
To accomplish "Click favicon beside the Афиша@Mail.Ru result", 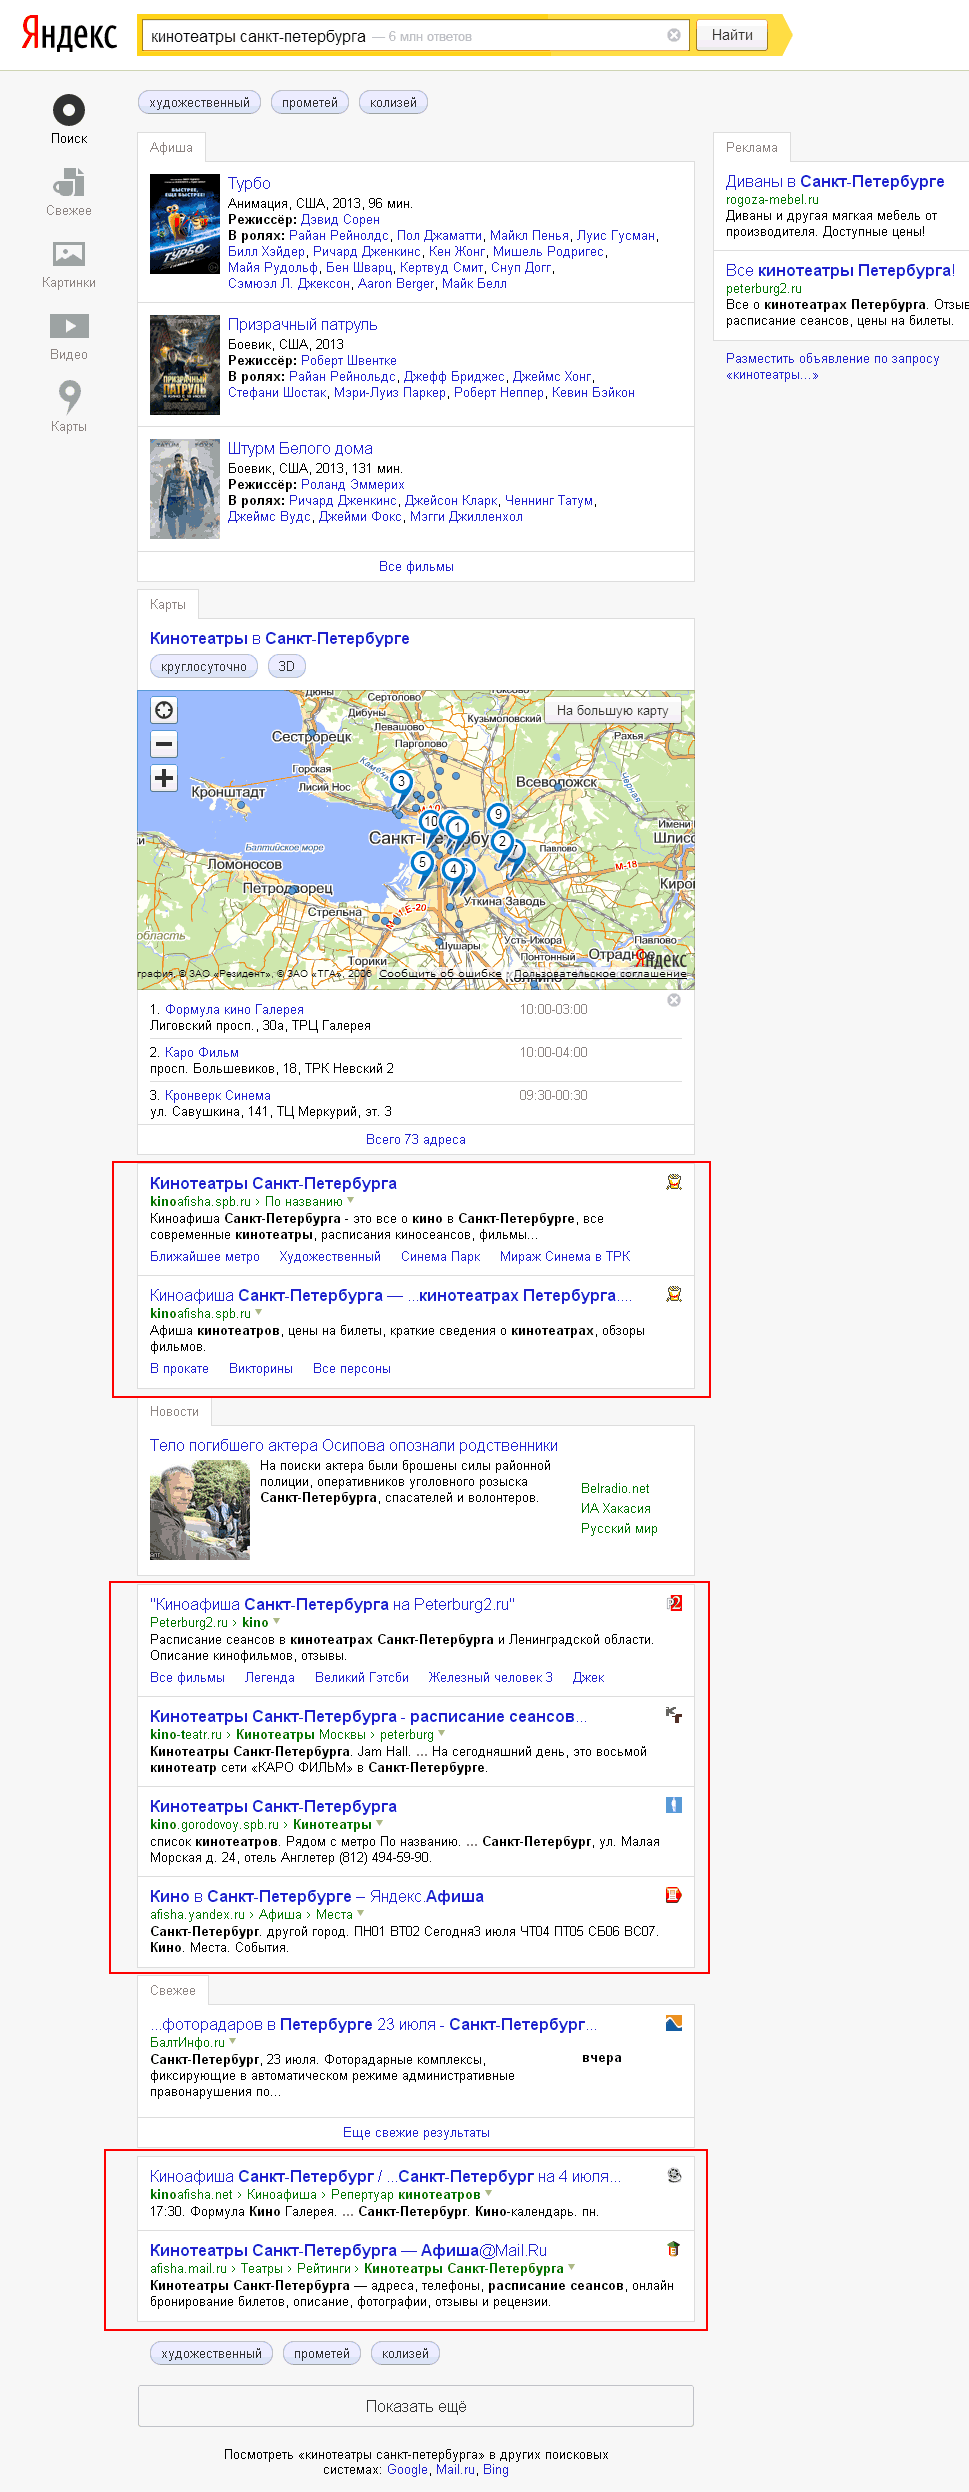I will (674, 2249).
